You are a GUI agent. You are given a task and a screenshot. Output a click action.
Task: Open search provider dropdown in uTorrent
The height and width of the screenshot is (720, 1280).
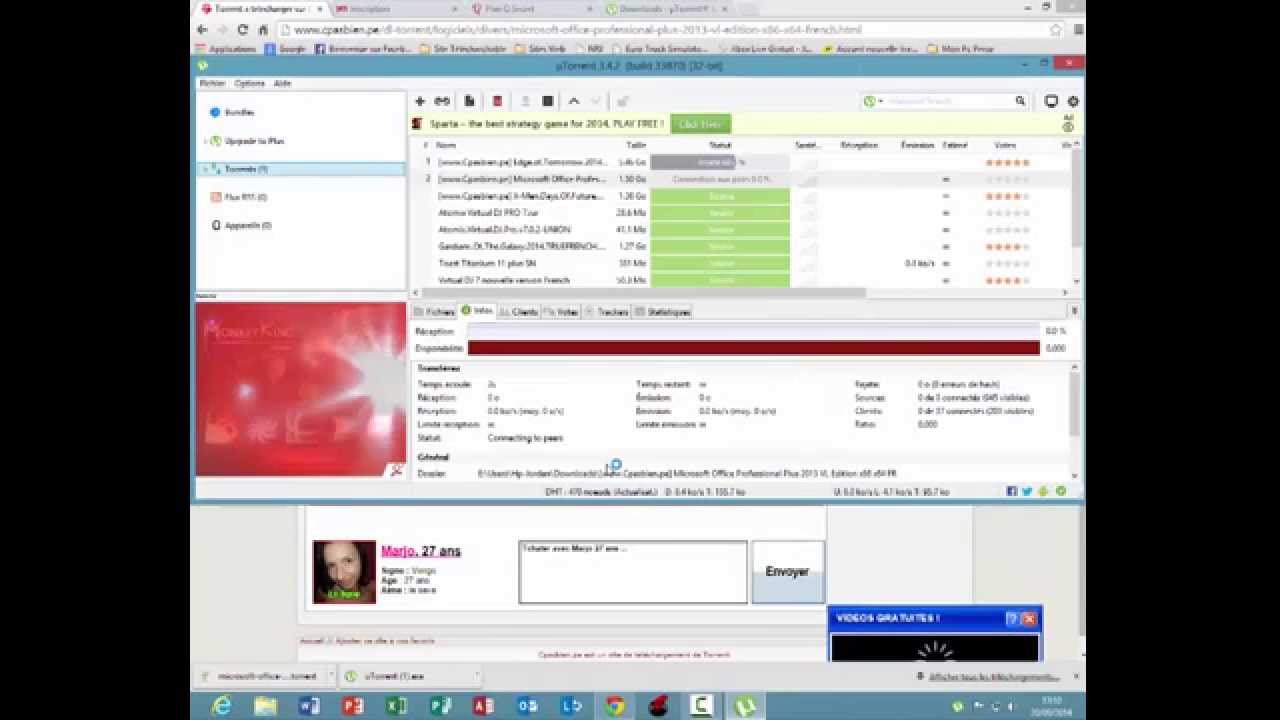(x=872, y=101)
